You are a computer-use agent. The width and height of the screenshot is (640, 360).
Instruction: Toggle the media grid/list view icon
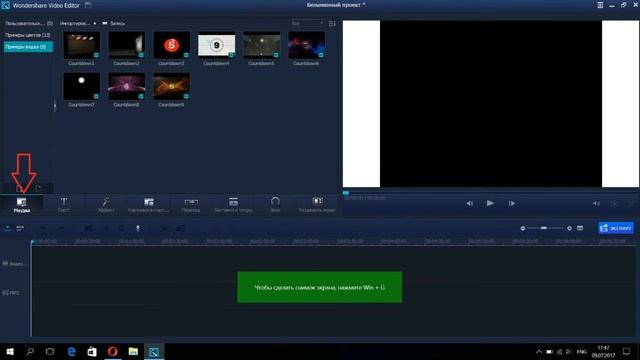tap(332, 24)
